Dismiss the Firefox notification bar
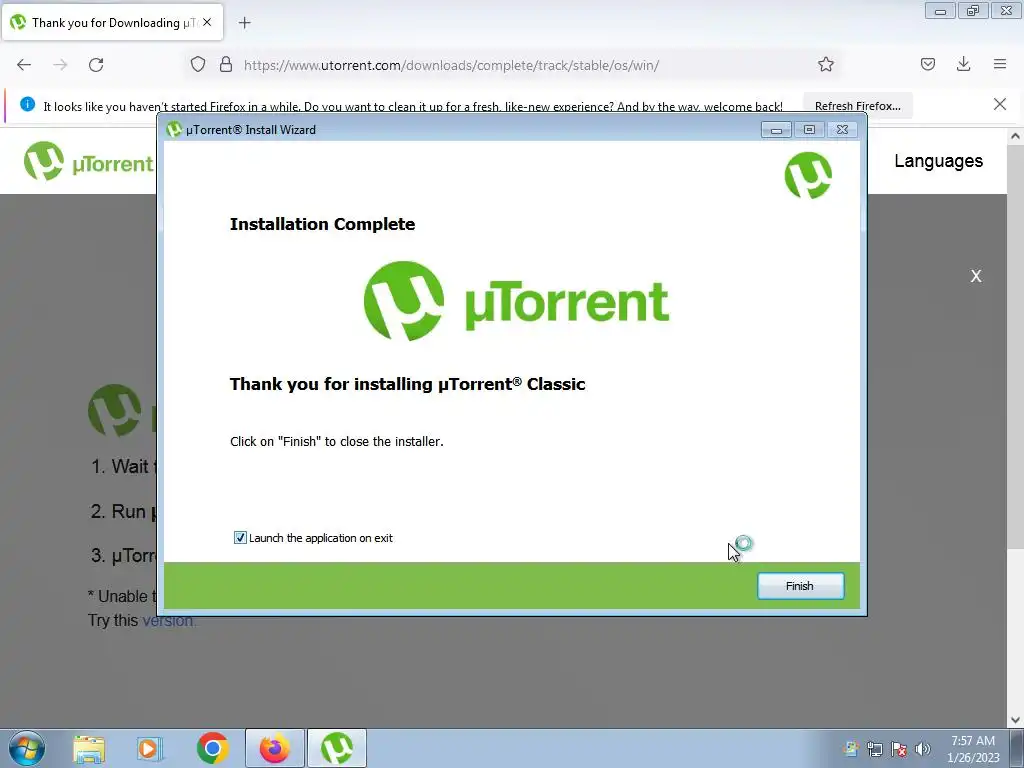 (999, 104)
